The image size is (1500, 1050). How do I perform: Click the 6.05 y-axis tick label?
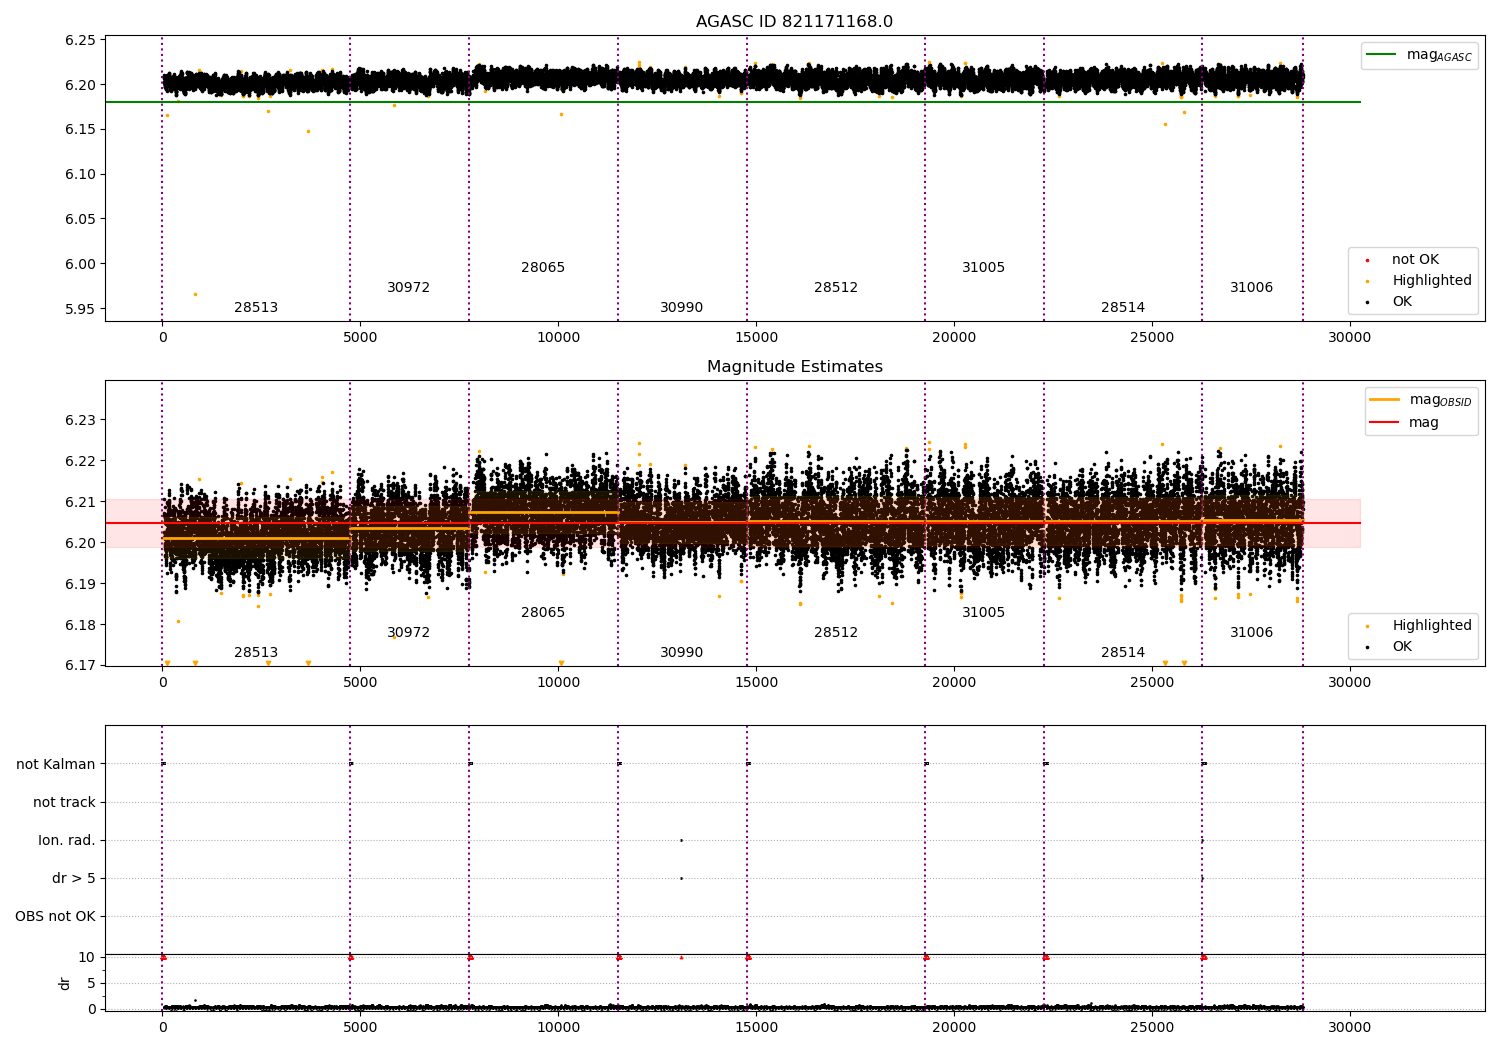(x=80, y=219)
